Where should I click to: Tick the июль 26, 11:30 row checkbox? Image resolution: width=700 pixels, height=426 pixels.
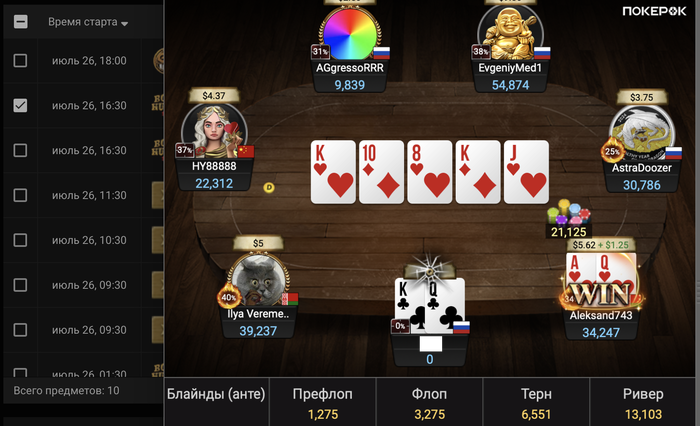(x=20, y=195)
